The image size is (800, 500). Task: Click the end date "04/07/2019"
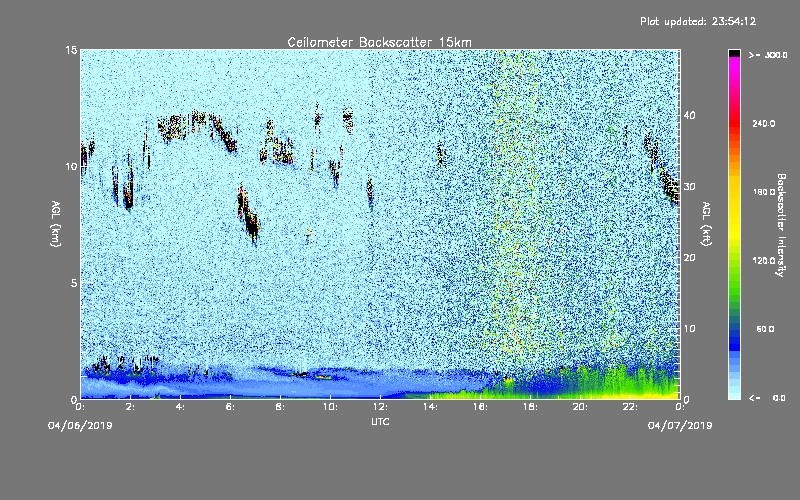point(680,426)
